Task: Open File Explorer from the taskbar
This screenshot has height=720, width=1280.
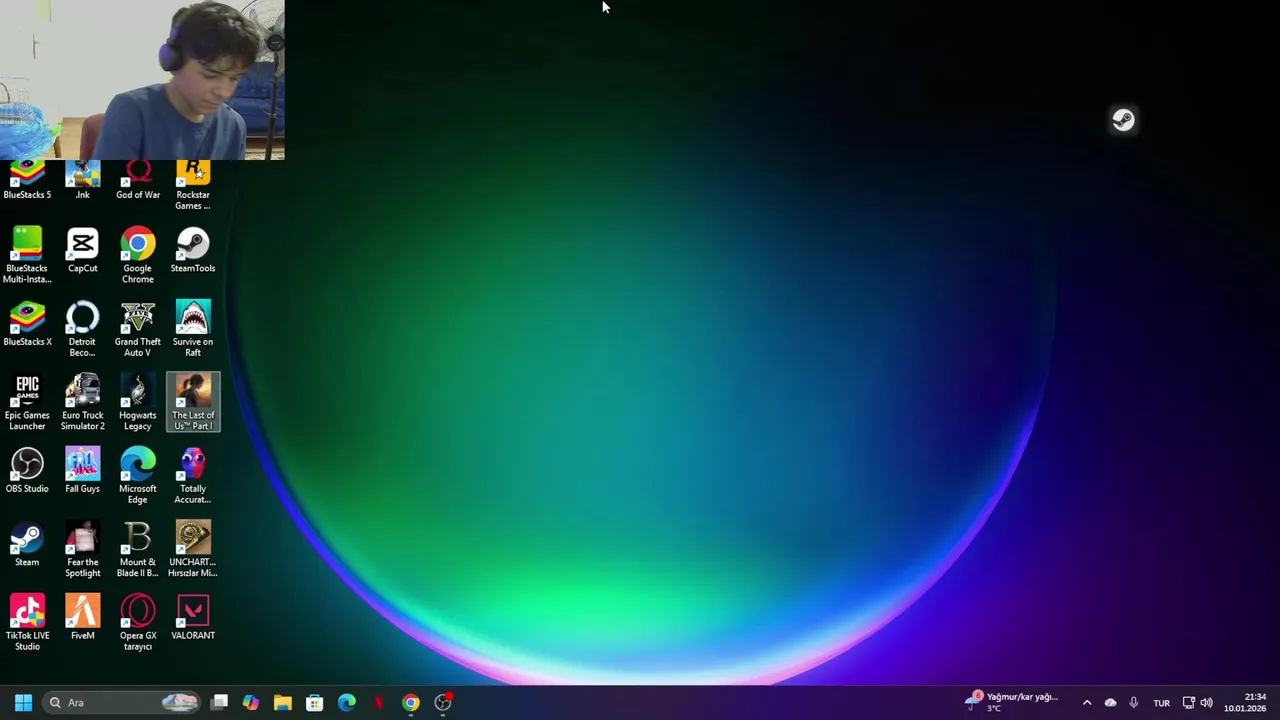Action: tap(283, 703)
